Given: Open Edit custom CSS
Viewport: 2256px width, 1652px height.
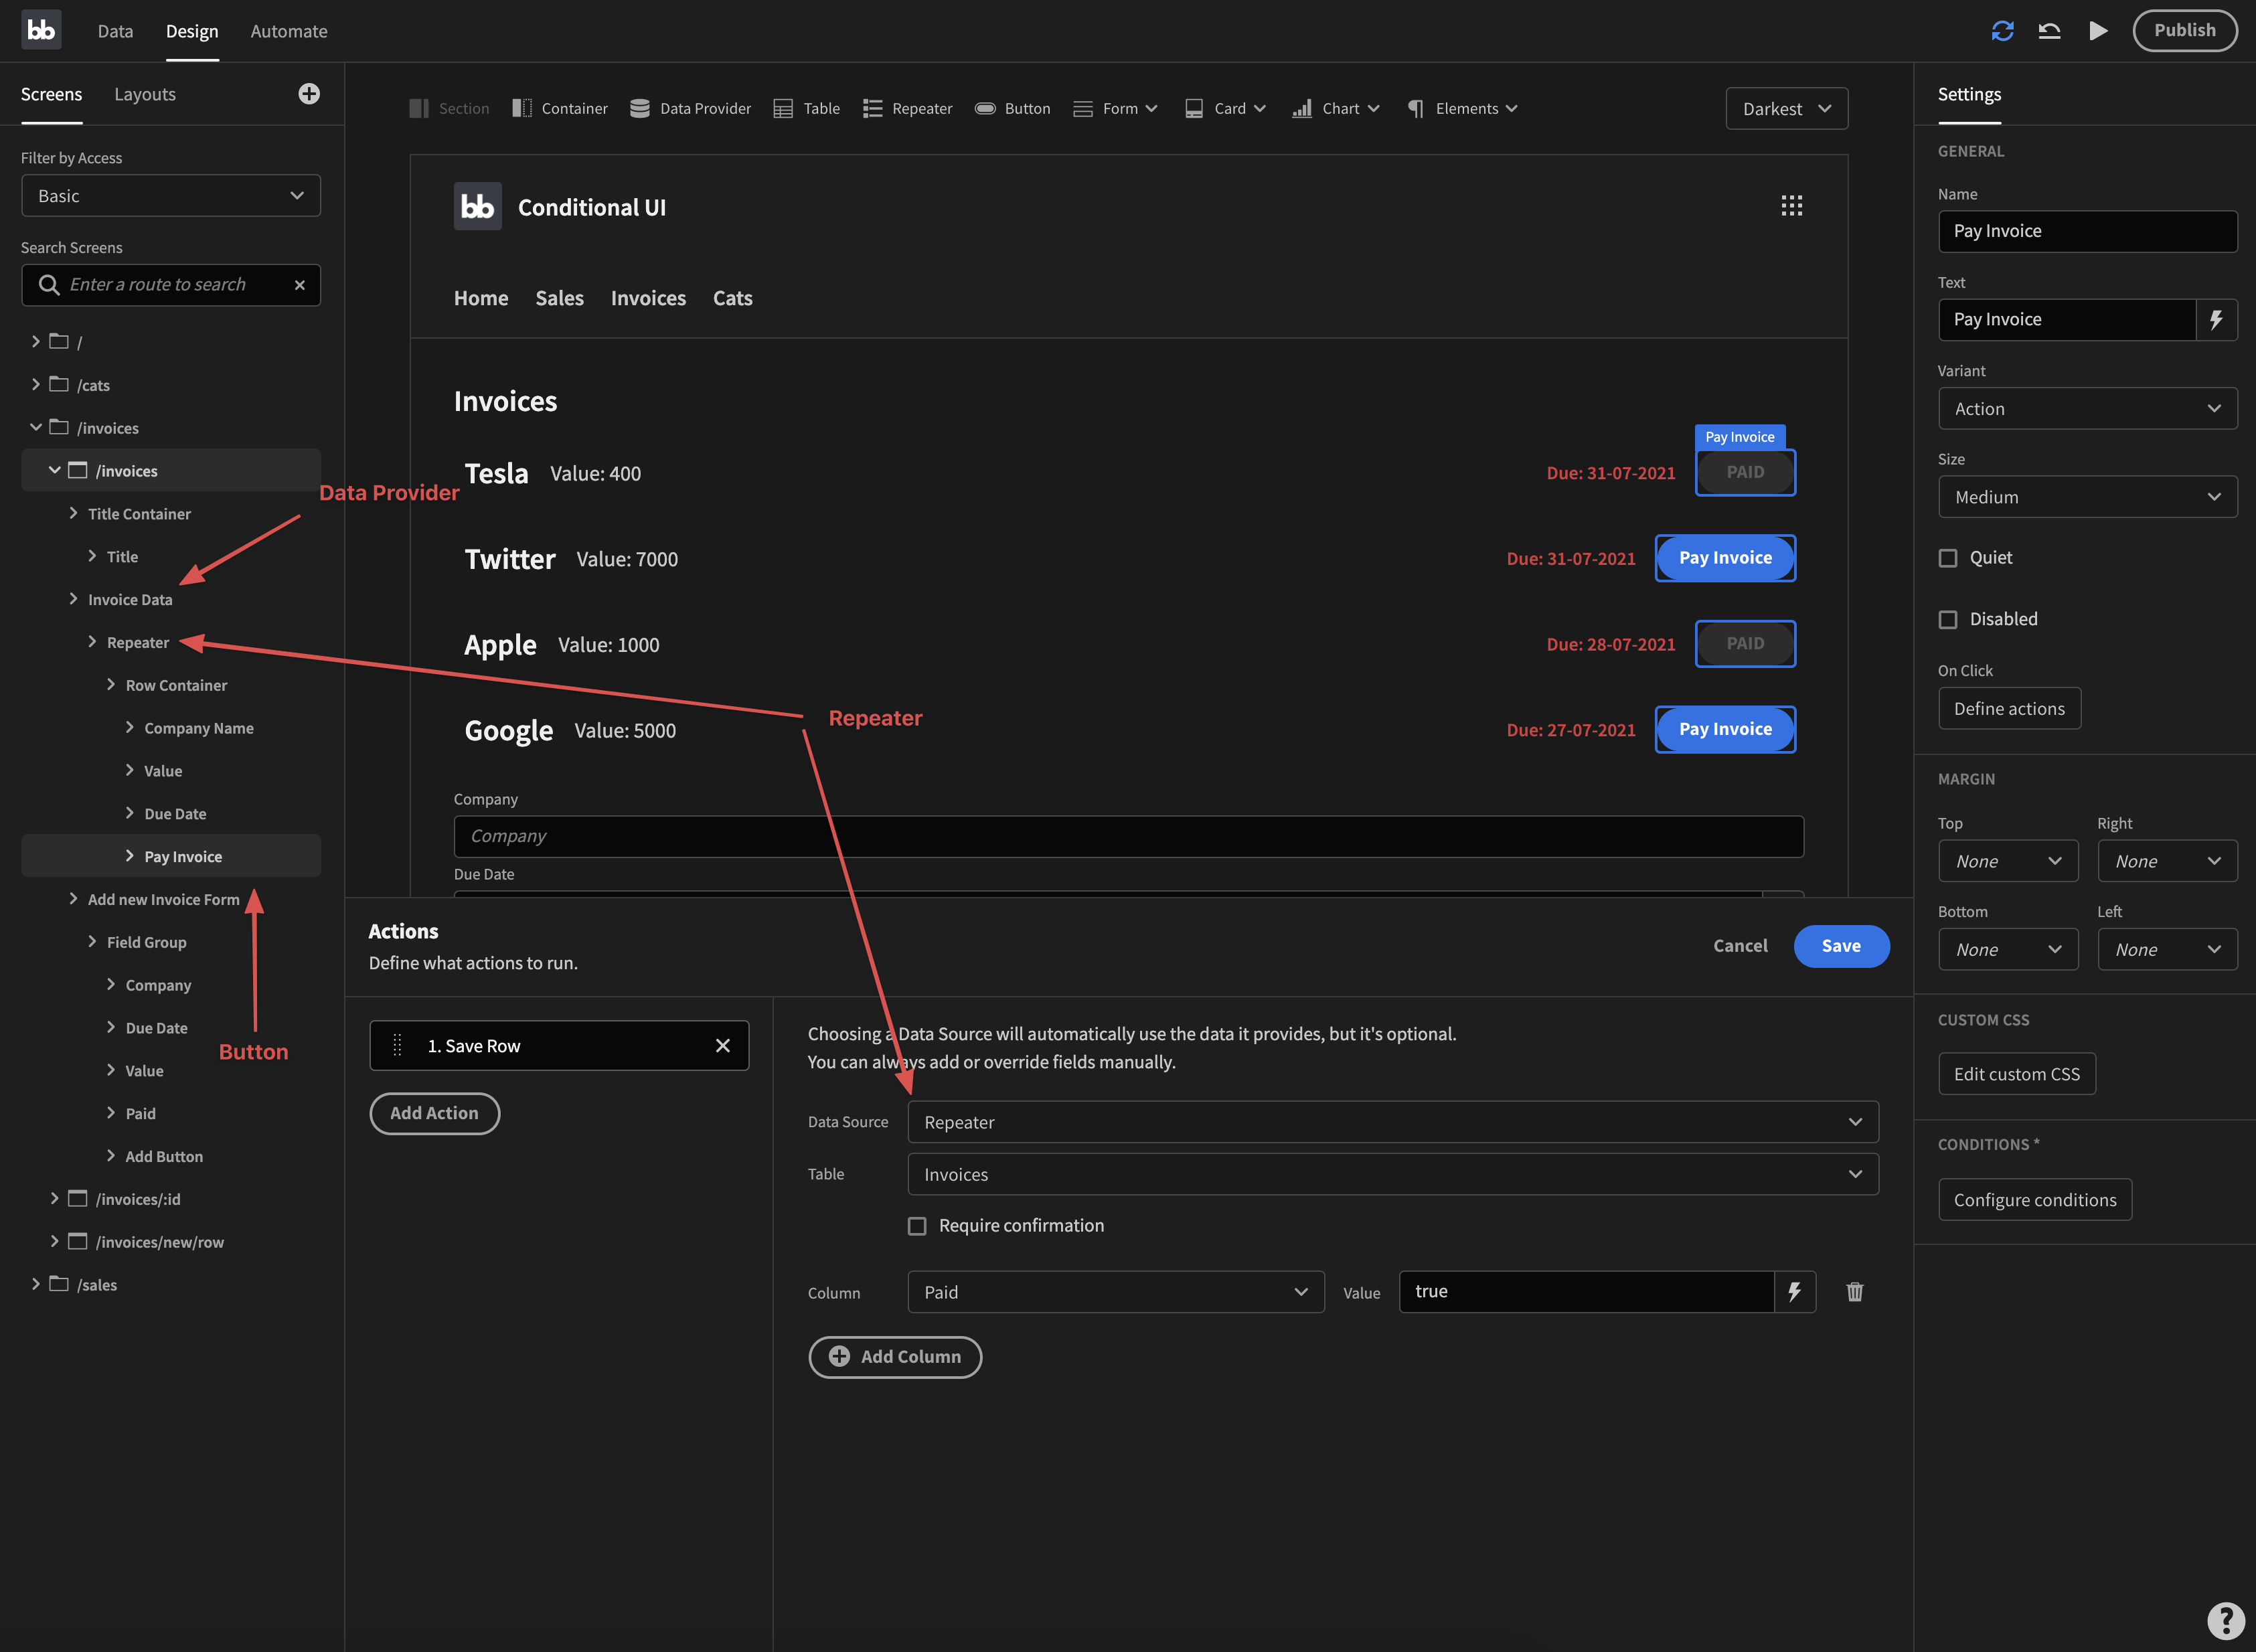Looking at the screenshot, I should (2016, 1074).
